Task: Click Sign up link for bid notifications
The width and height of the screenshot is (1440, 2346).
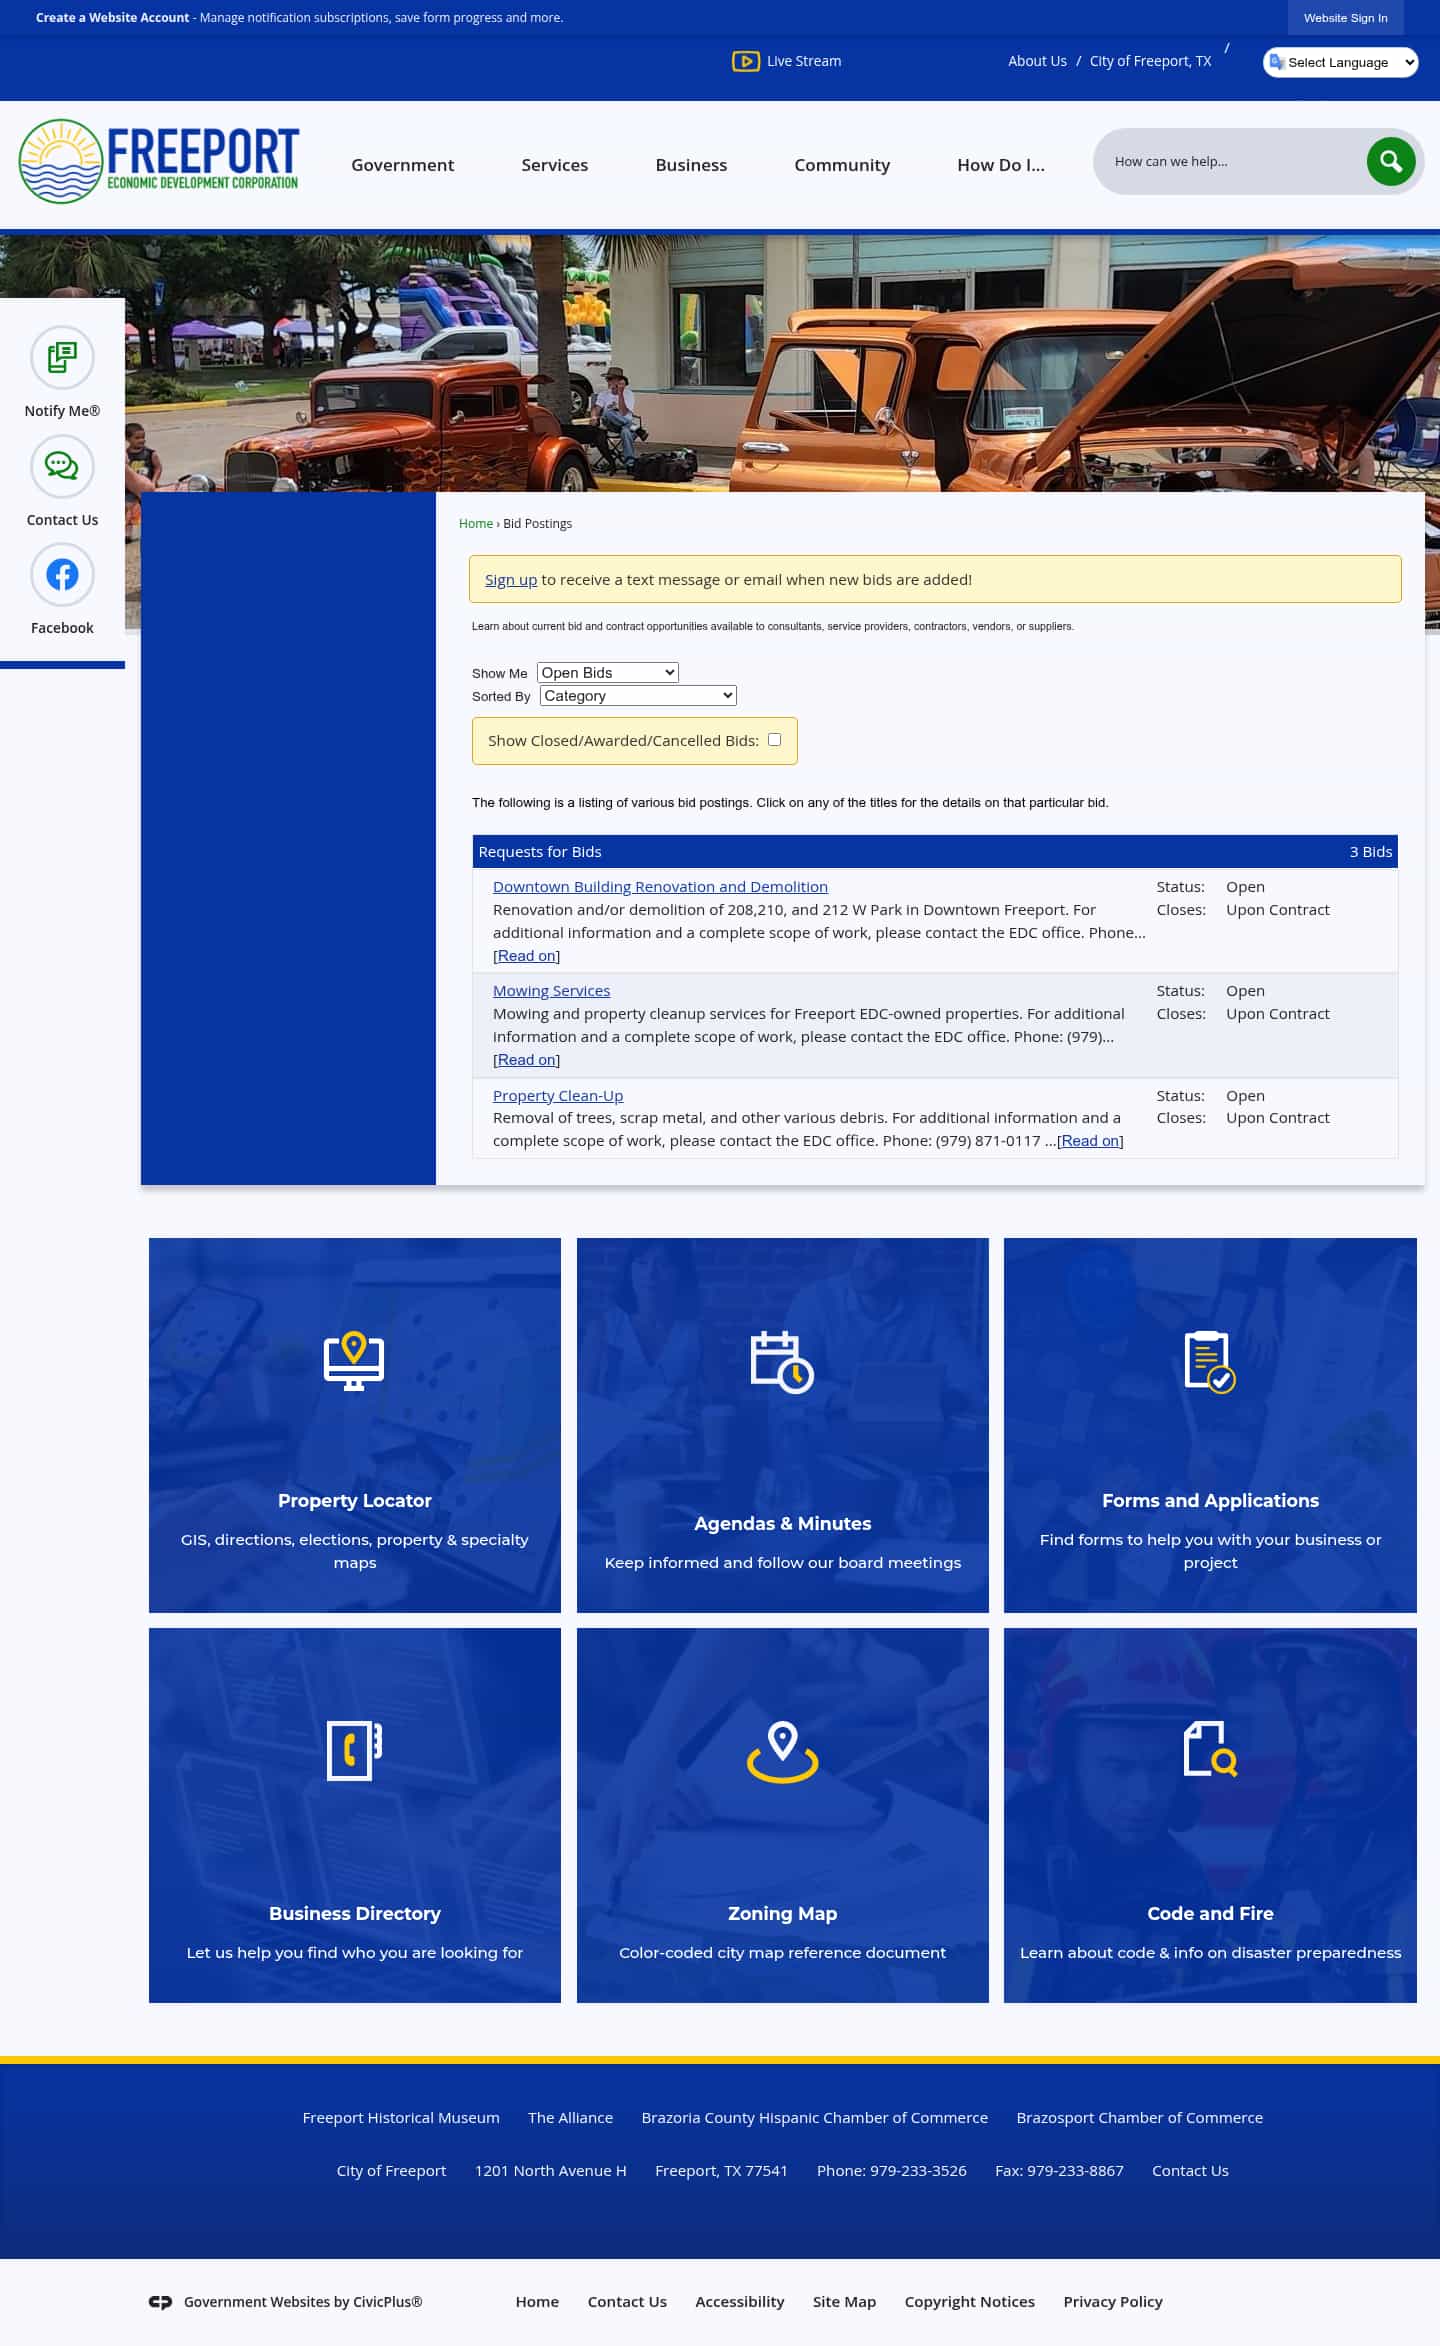Action: [511, 579]
